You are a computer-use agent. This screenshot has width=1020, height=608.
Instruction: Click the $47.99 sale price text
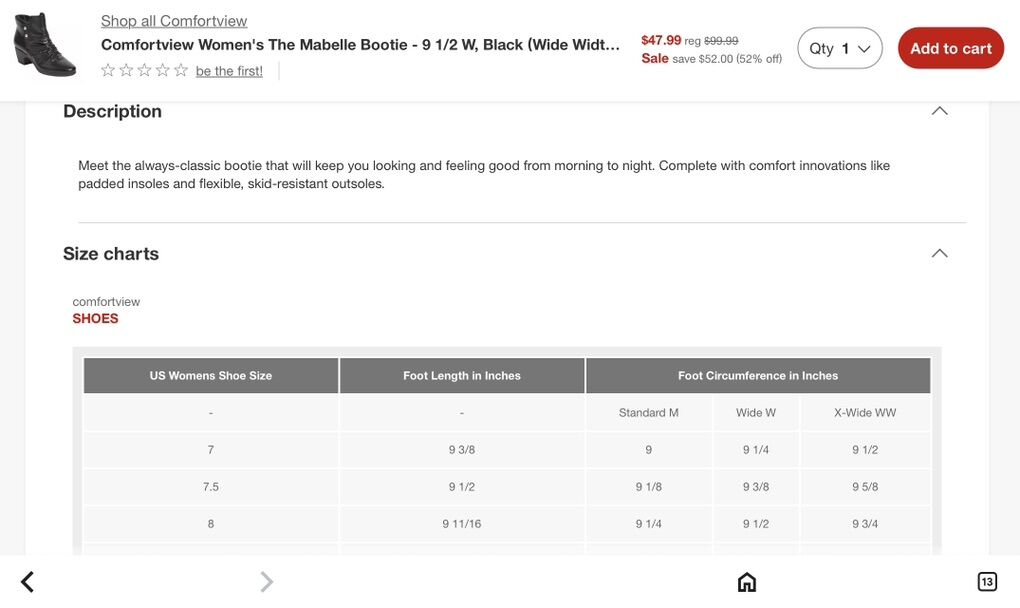[661, 40]
